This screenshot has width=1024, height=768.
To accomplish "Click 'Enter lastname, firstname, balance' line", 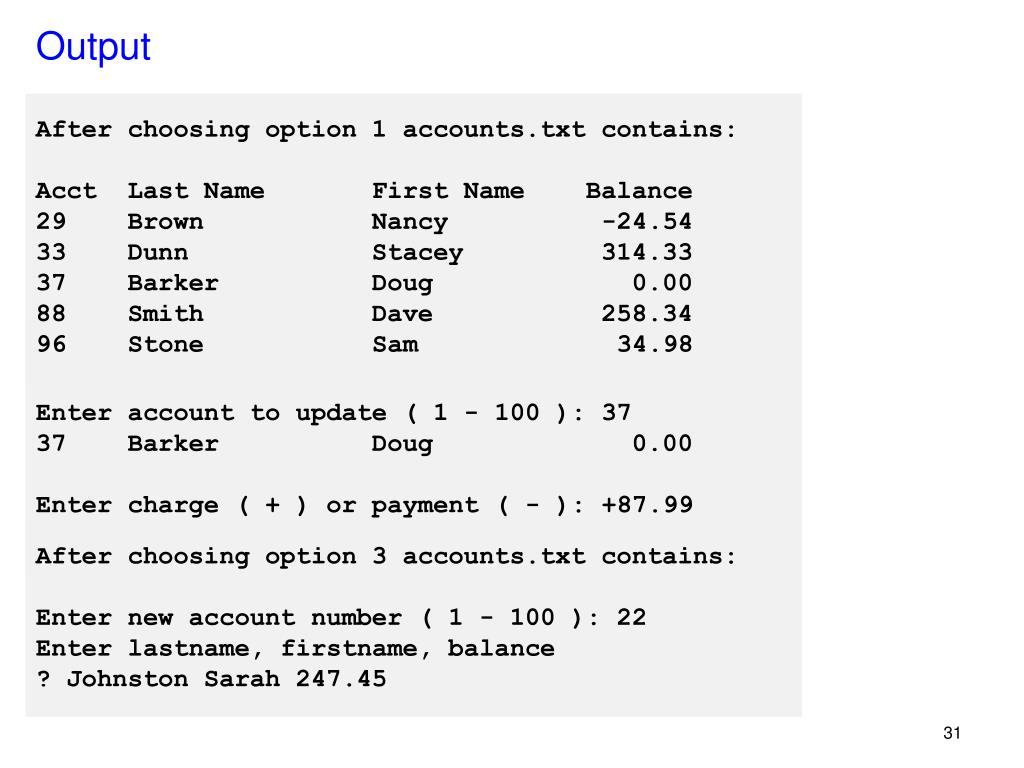I will click(295, 648).
